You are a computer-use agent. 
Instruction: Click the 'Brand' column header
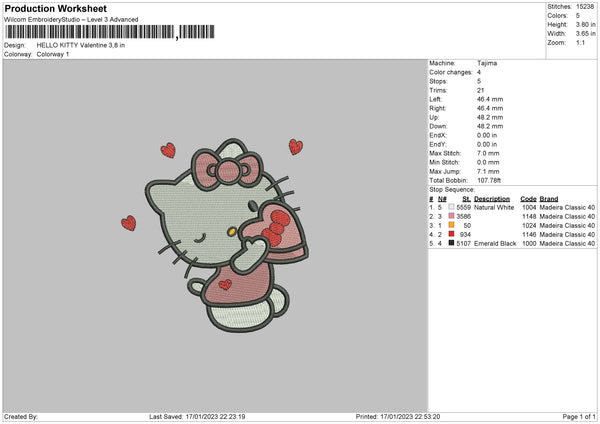(x=549, y=199)
